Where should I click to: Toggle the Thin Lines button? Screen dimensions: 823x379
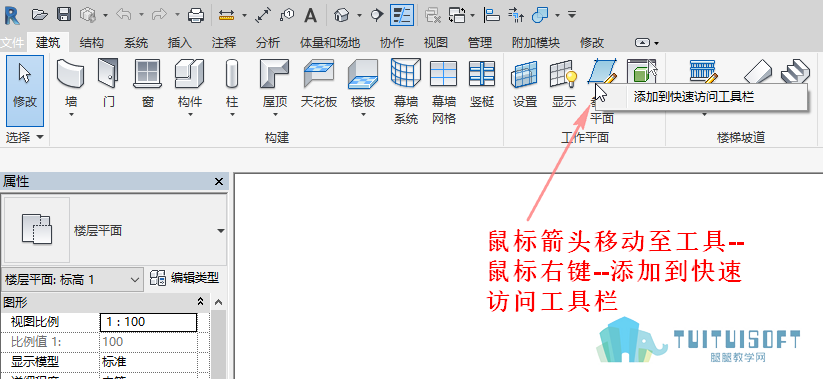402,15
